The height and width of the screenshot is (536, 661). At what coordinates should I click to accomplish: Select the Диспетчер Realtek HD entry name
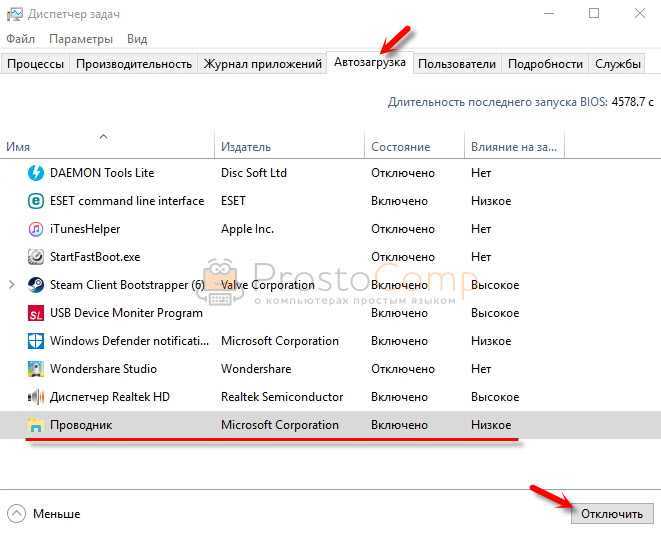click(x=110, y=397)
